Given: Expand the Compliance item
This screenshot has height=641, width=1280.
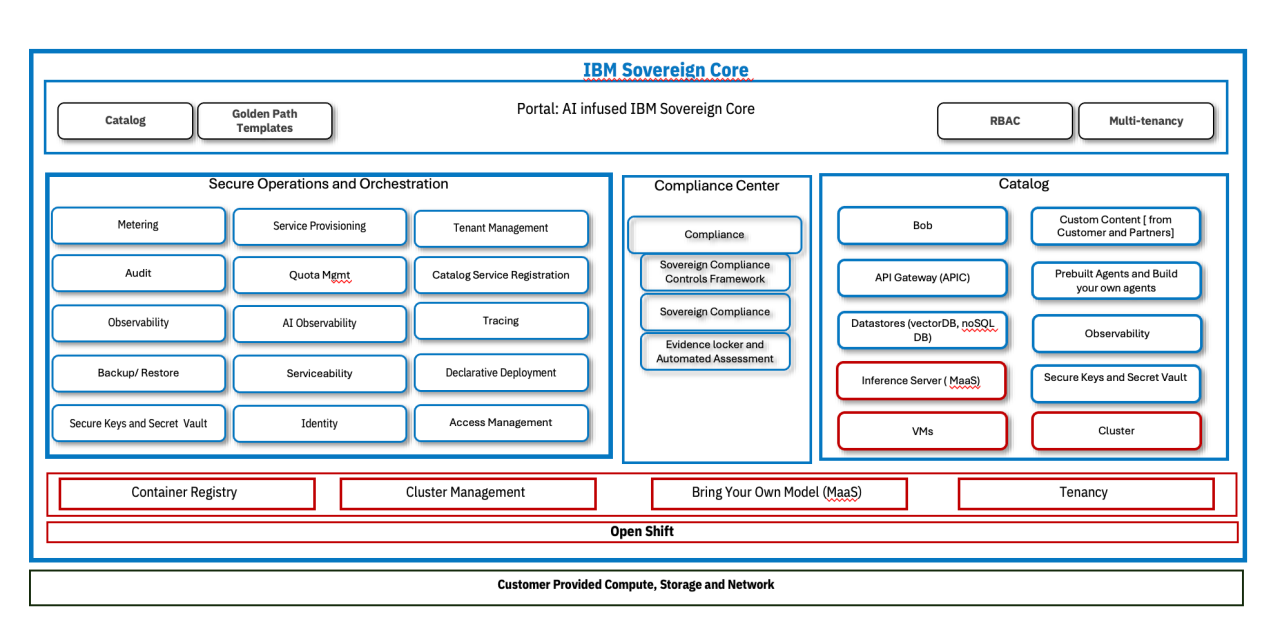Looking at the screenshot, I should (x=714, y=234).
